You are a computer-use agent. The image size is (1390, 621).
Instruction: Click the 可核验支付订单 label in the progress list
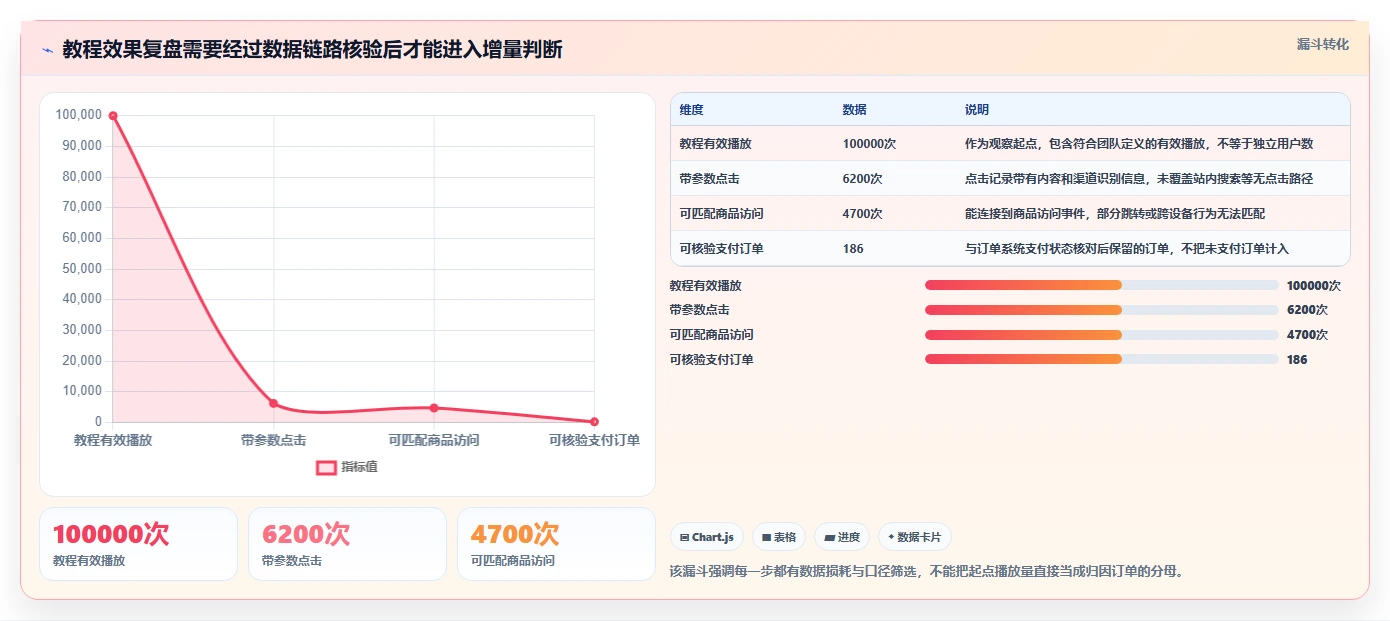coord(712,360)
